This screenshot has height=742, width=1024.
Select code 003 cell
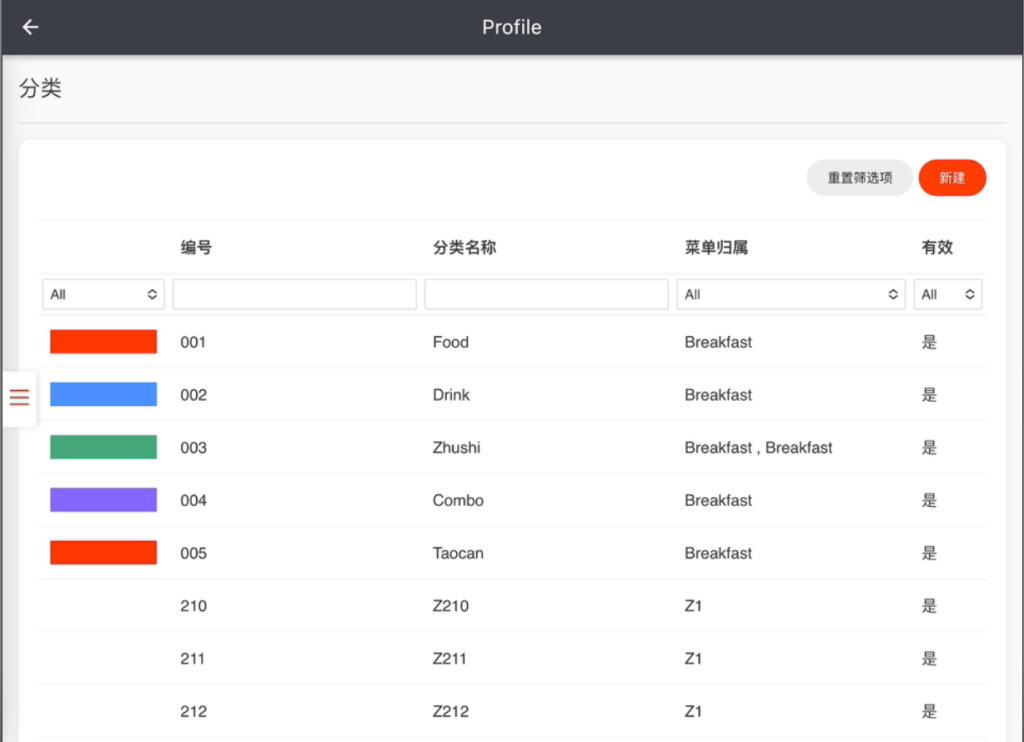click(x=193, y=448)
